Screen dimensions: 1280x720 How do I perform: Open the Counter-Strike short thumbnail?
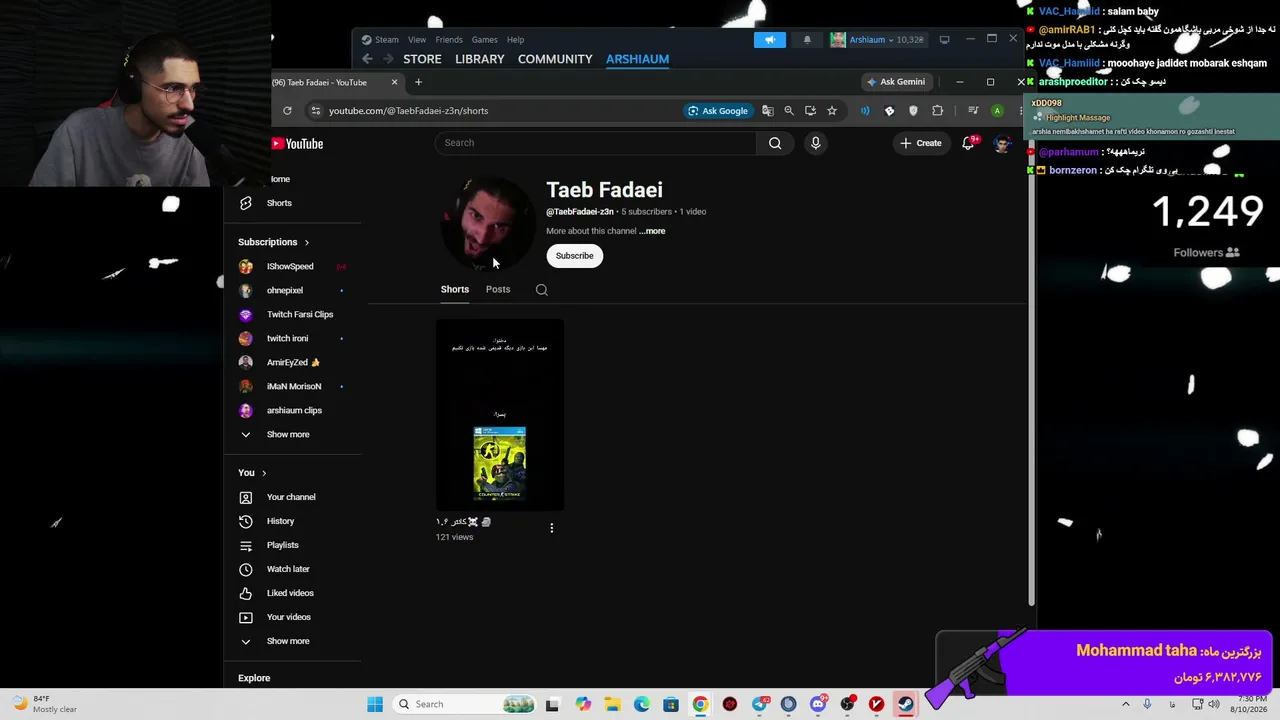tap(500, 415)
